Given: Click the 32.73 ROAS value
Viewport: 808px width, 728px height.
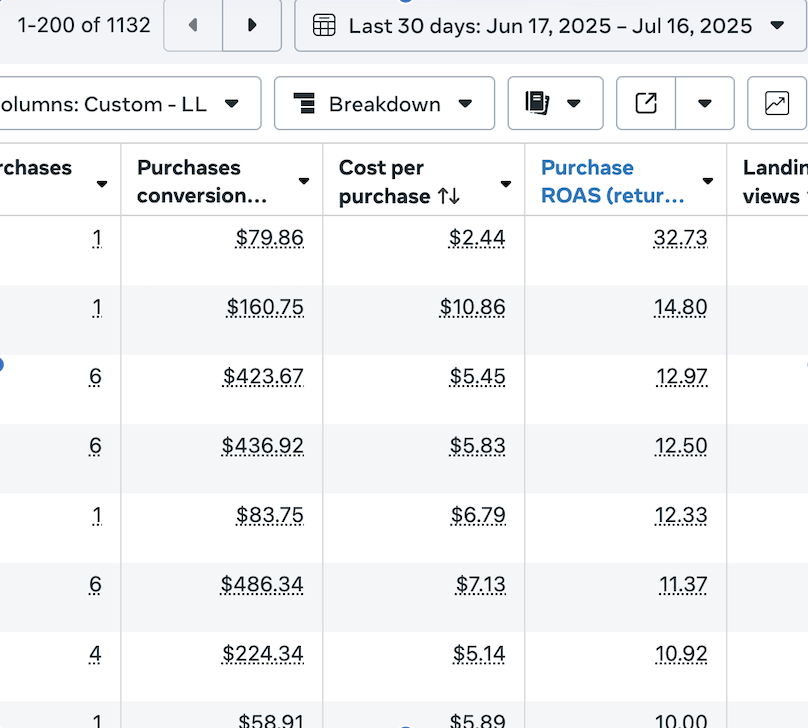Looking at the screenshot, I should (x=680, y=238).
